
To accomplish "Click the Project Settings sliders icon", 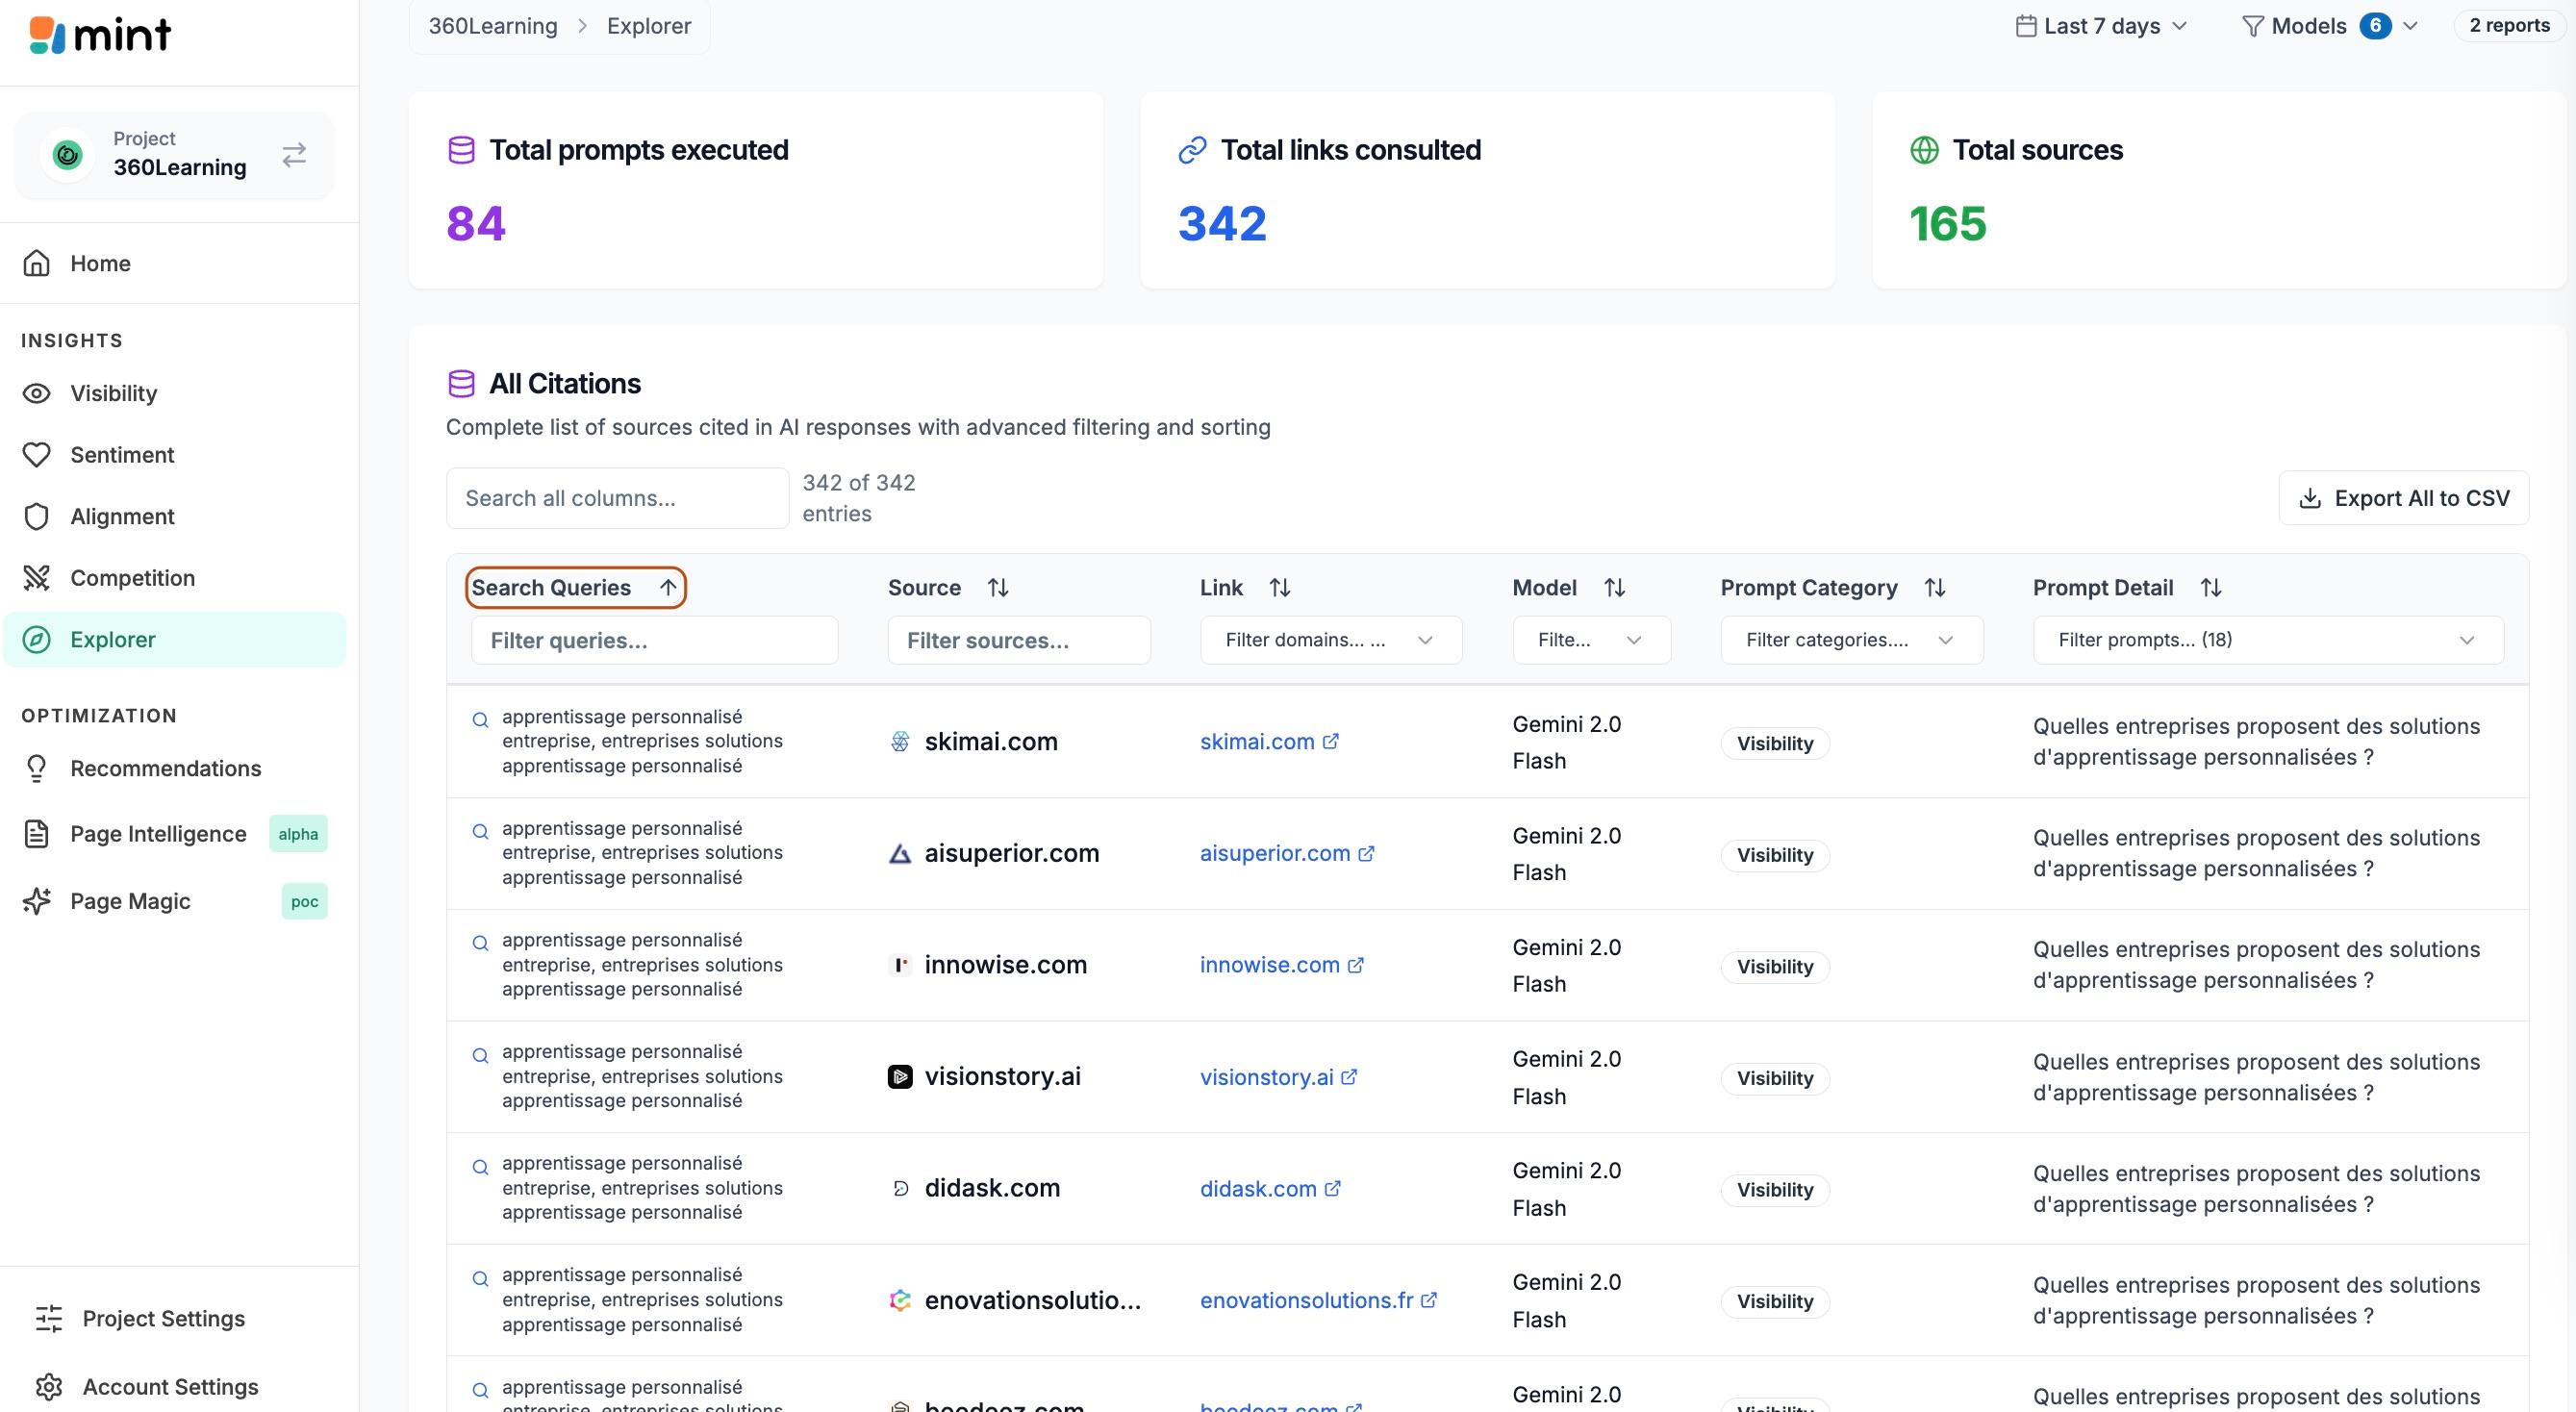I will (49, 1318).
